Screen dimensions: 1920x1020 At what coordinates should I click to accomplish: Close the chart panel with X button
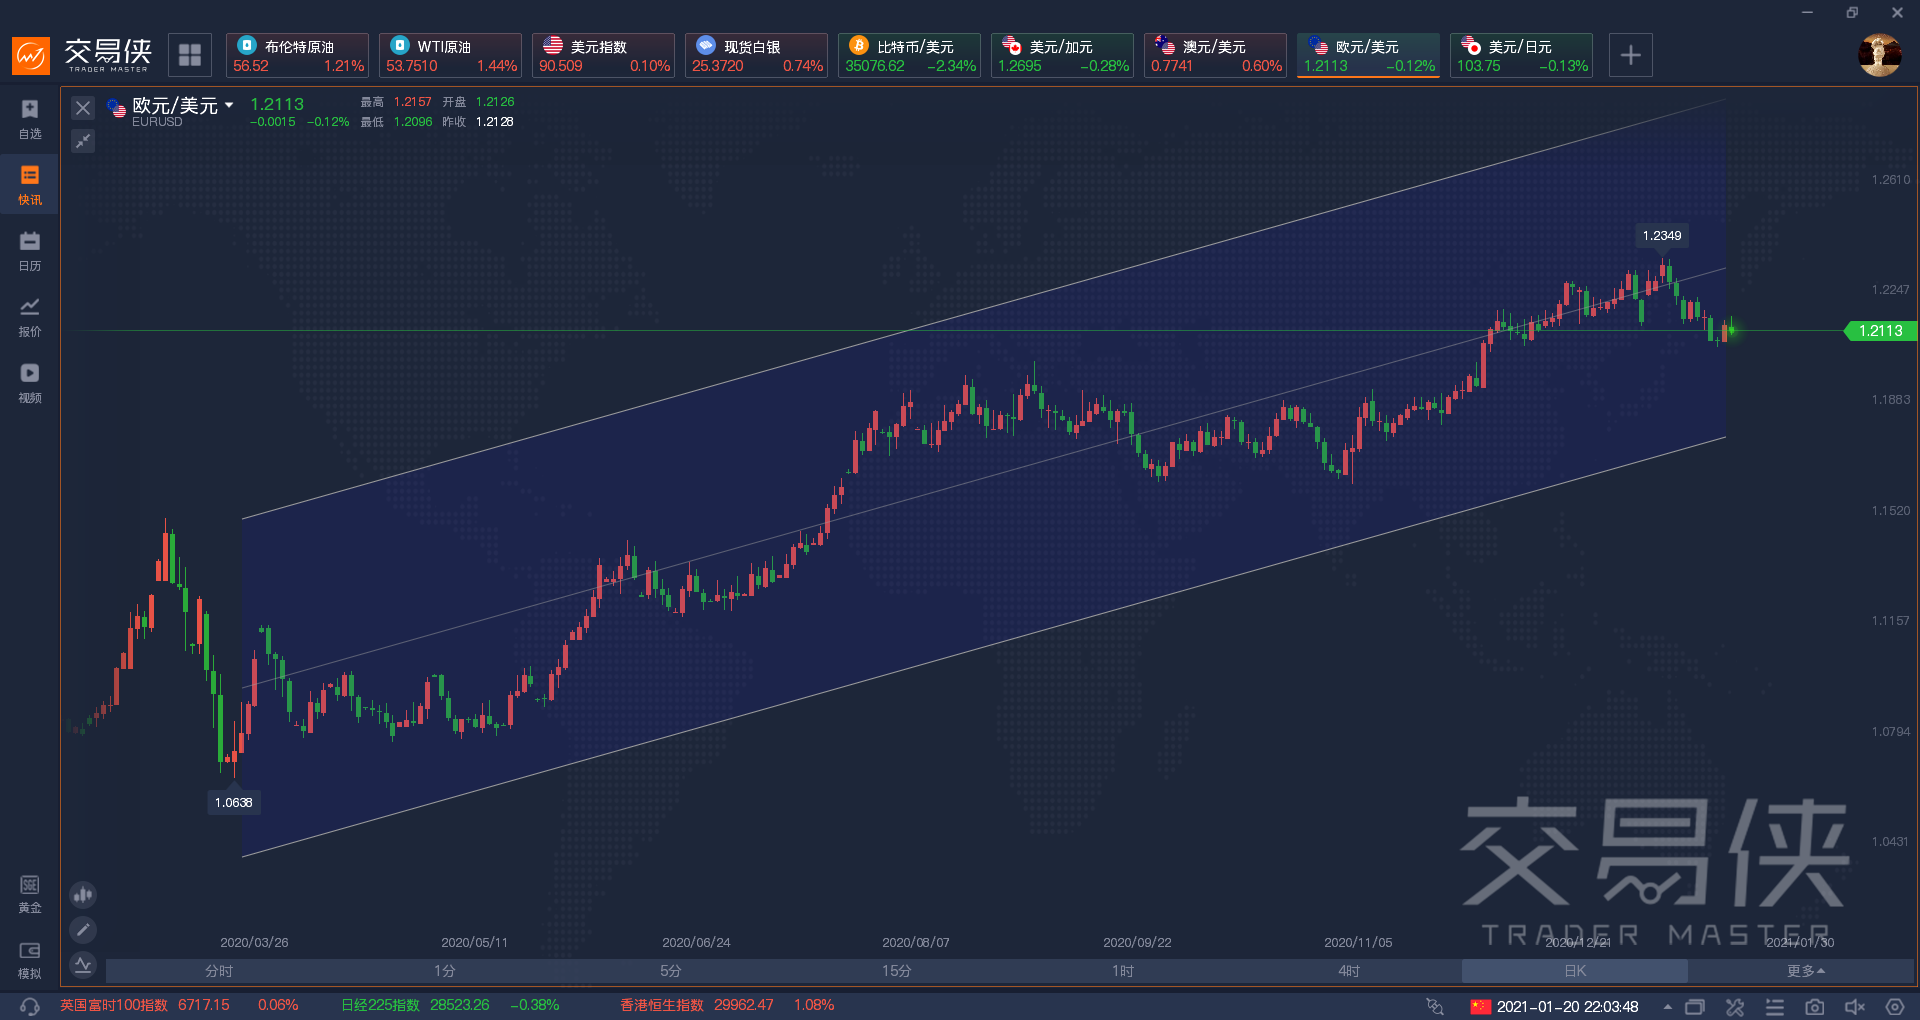point(83,108)
